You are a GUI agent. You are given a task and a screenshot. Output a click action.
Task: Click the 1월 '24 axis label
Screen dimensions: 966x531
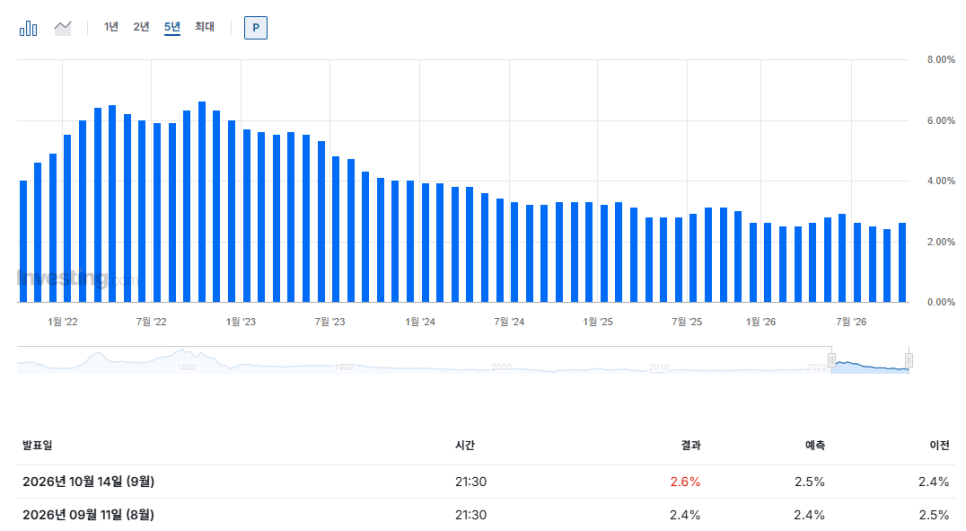click(420, 322)
